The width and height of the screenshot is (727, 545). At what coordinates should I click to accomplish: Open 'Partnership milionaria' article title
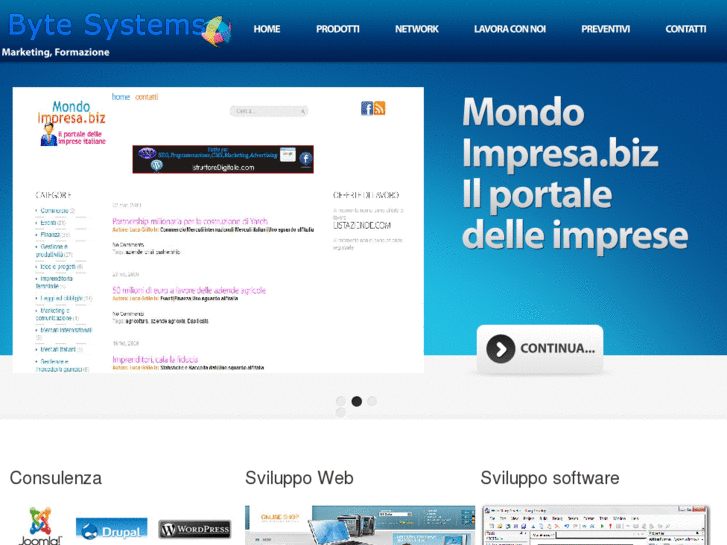[190, 221]
